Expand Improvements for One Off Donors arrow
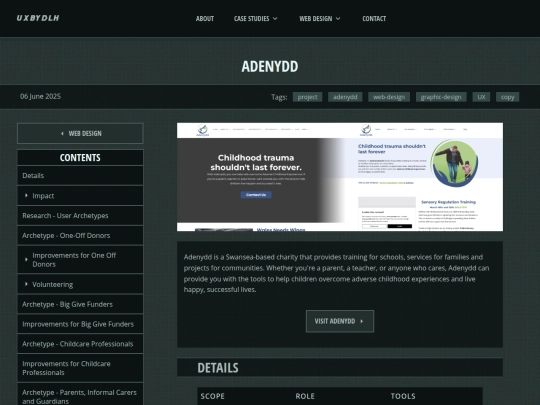Image resolution: width=540 pixels, height=405 pixels. (27, 260)
